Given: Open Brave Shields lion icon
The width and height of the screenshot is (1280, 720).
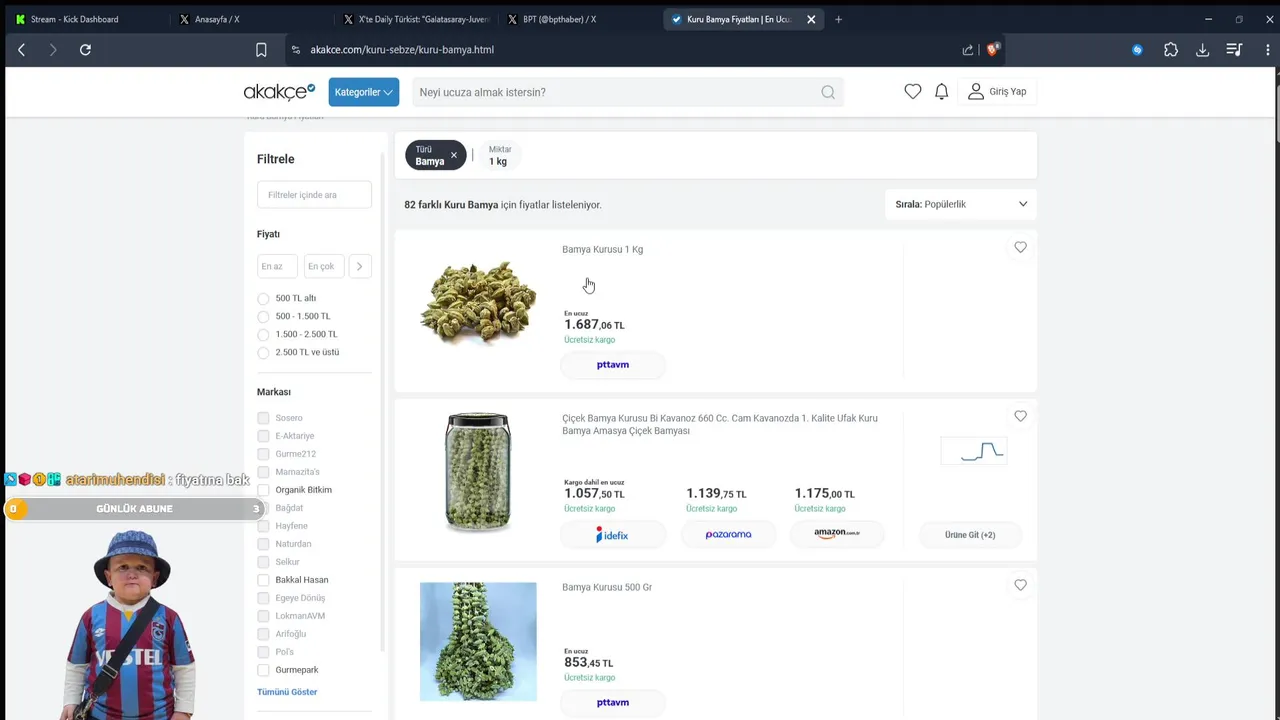Looking at the screenshot, I should click(x=992, y=49).
